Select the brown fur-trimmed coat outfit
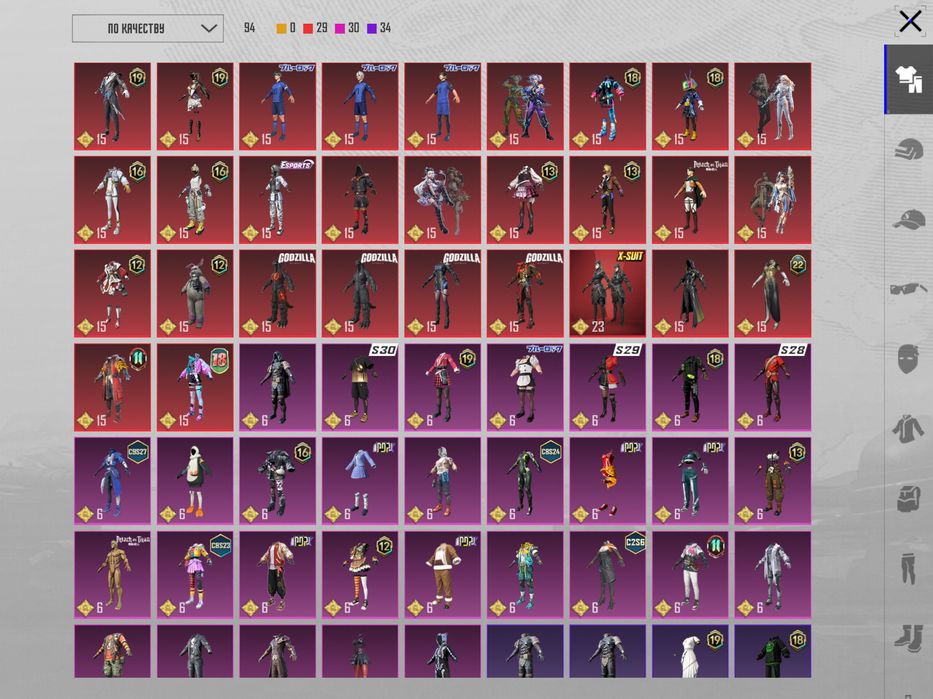The height and width of the screenshot is (699, 933). tap(443, 574)
